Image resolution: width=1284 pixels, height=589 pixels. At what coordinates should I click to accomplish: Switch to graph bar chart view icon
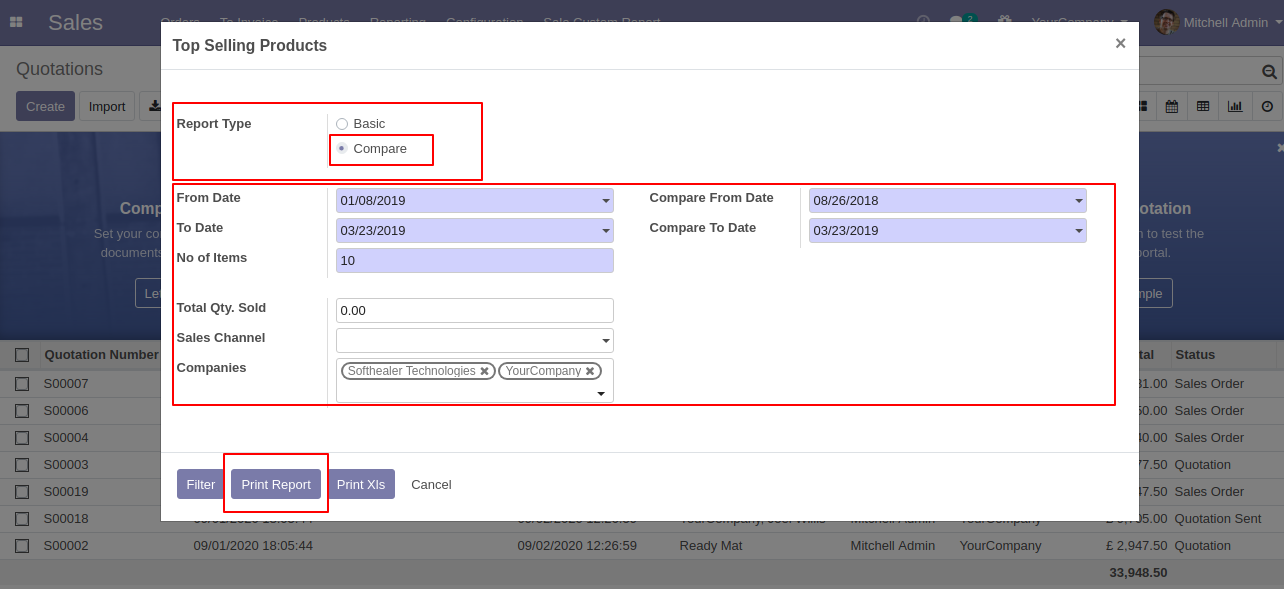click(1235, 106)
